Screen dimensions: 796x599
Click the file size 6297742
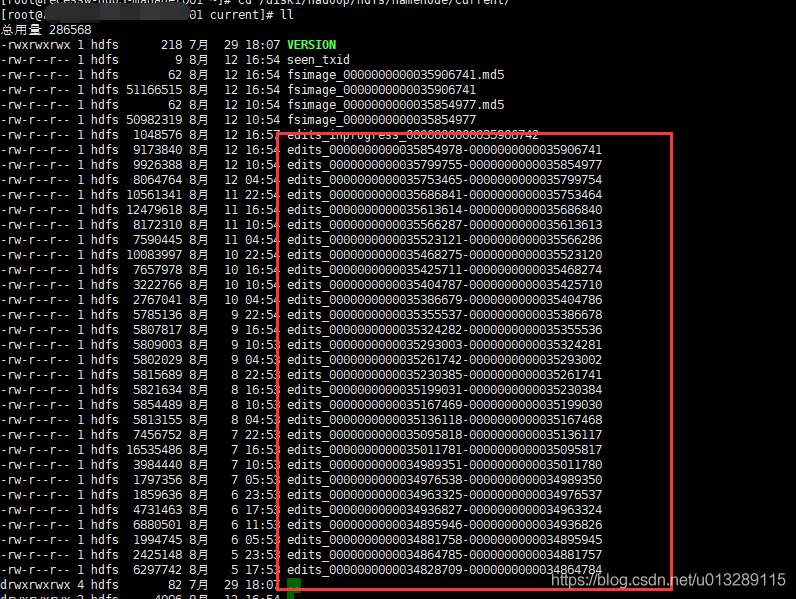click(157, 570)
